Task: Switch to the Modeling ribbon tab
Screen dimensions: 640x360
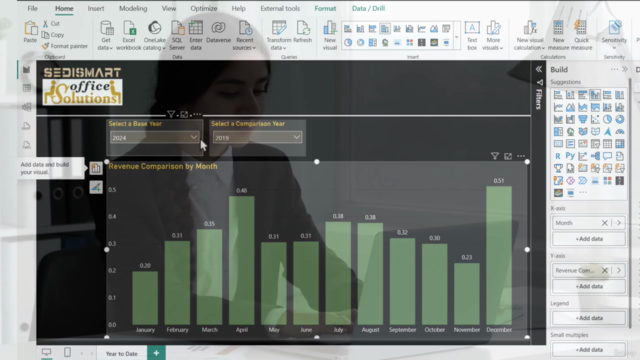Action: (x=133, y=9)
